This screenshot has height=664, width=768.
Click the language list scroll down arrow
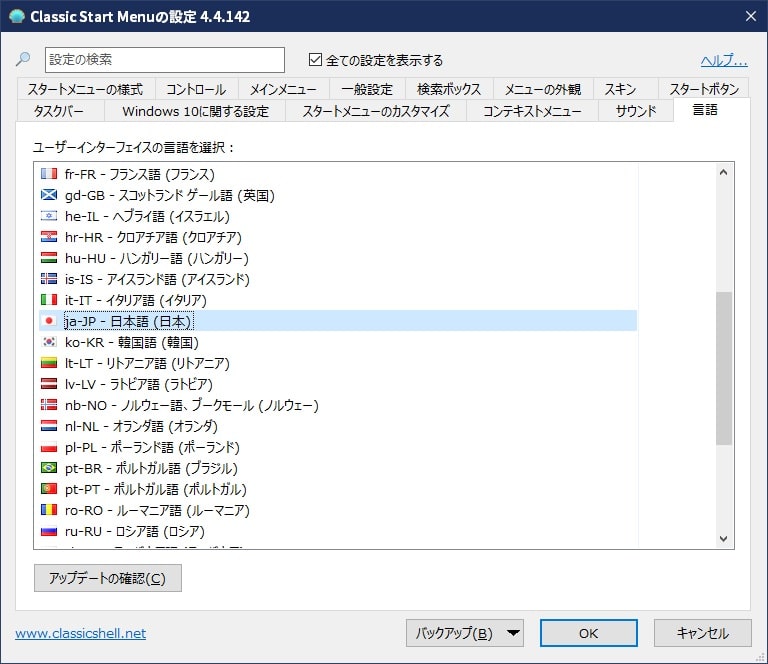tap(723, 539)
